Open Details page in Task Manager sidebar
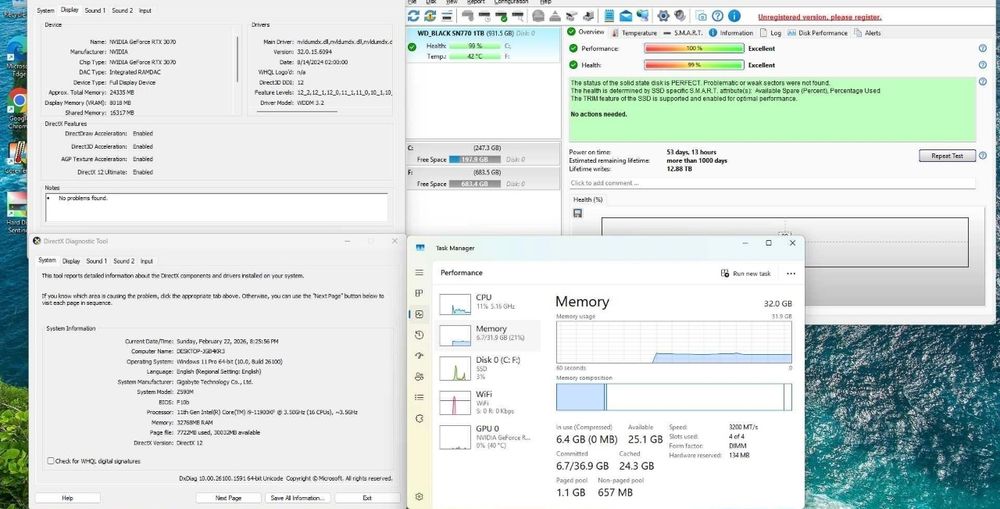Viewport: 1000px width, 509px height. pyautogui.click(x=419, y=397)
